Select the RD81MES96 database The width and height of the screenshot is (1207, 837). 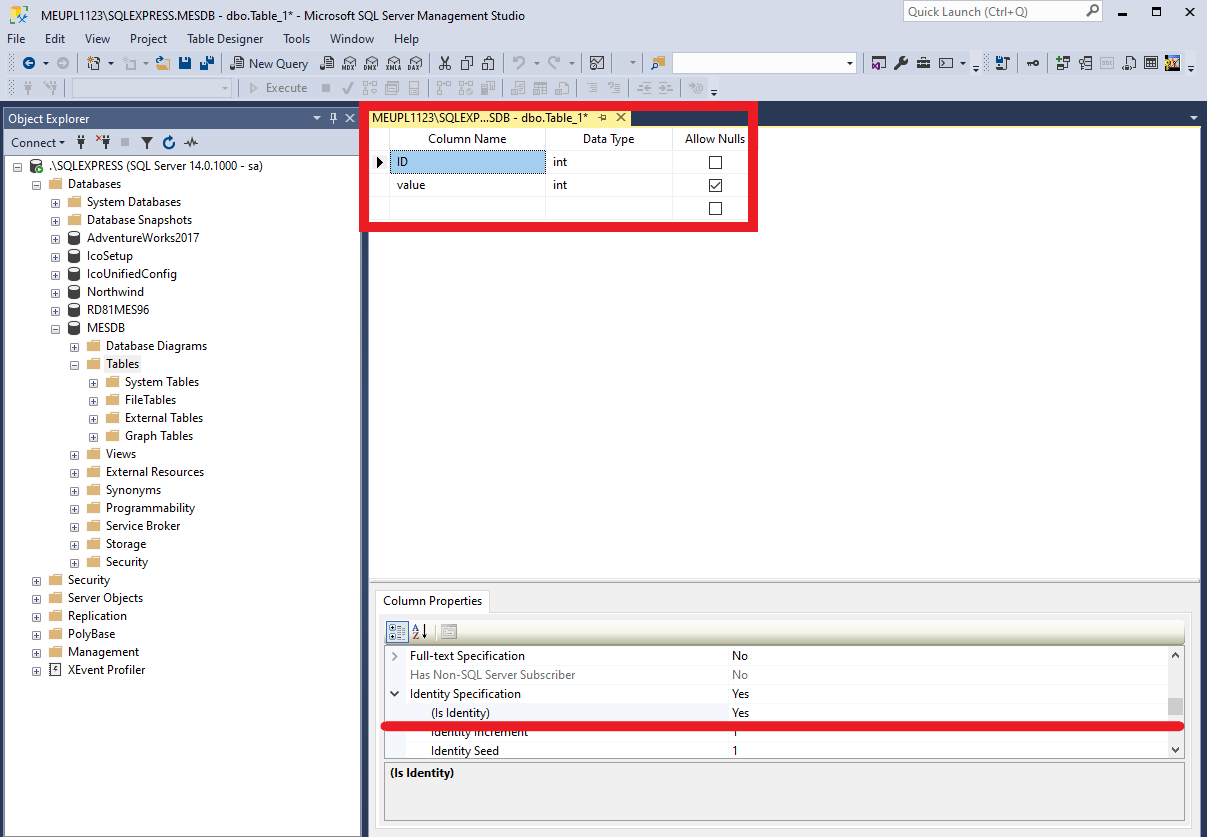point(118,310)
